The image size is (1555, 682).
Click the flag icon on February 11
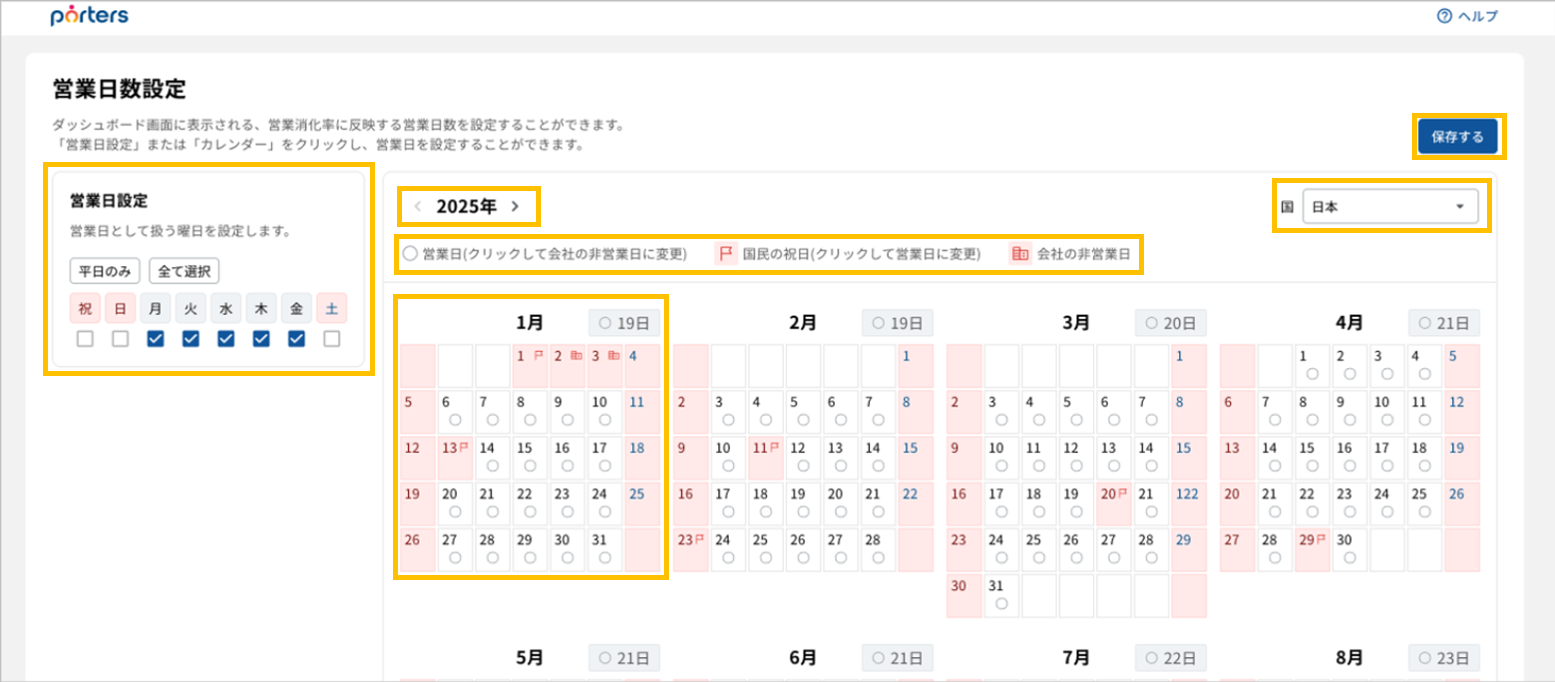773,448
